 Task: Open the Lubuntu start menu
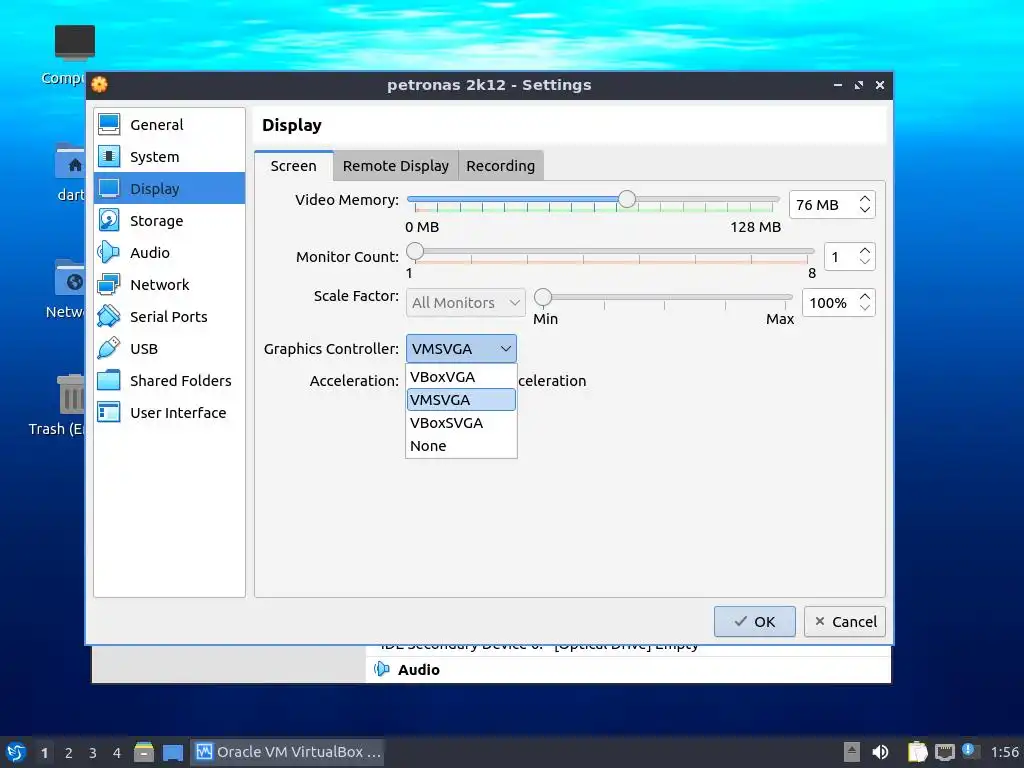[16, 752]
